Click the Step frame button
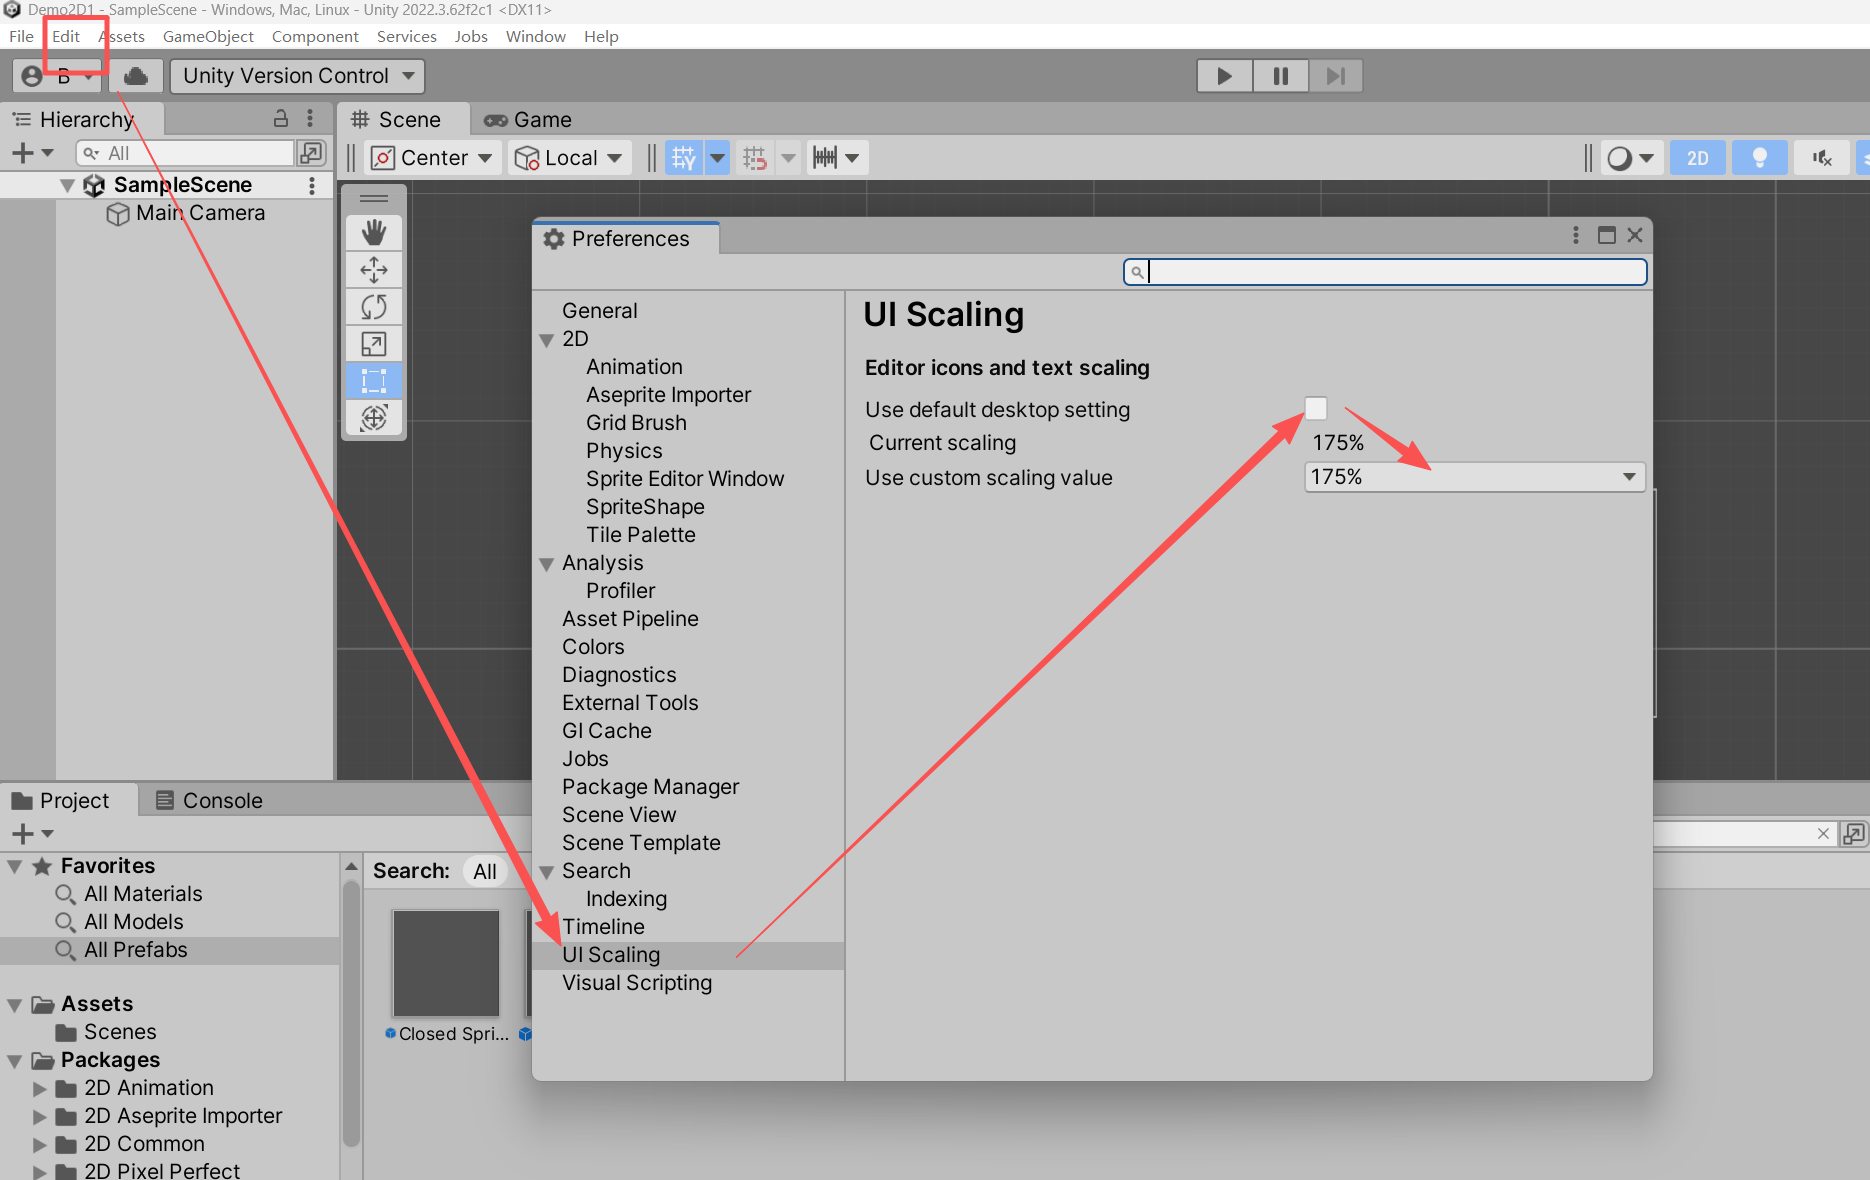Screen dimensions: 1870x1180 tap(1336, 76)
